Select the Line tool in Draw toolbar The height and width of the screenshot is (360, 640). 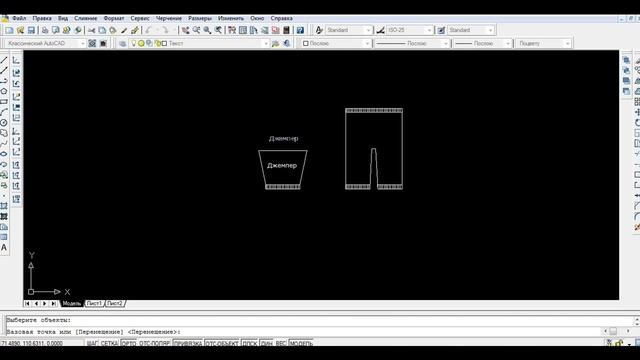[x=4, y=60]
